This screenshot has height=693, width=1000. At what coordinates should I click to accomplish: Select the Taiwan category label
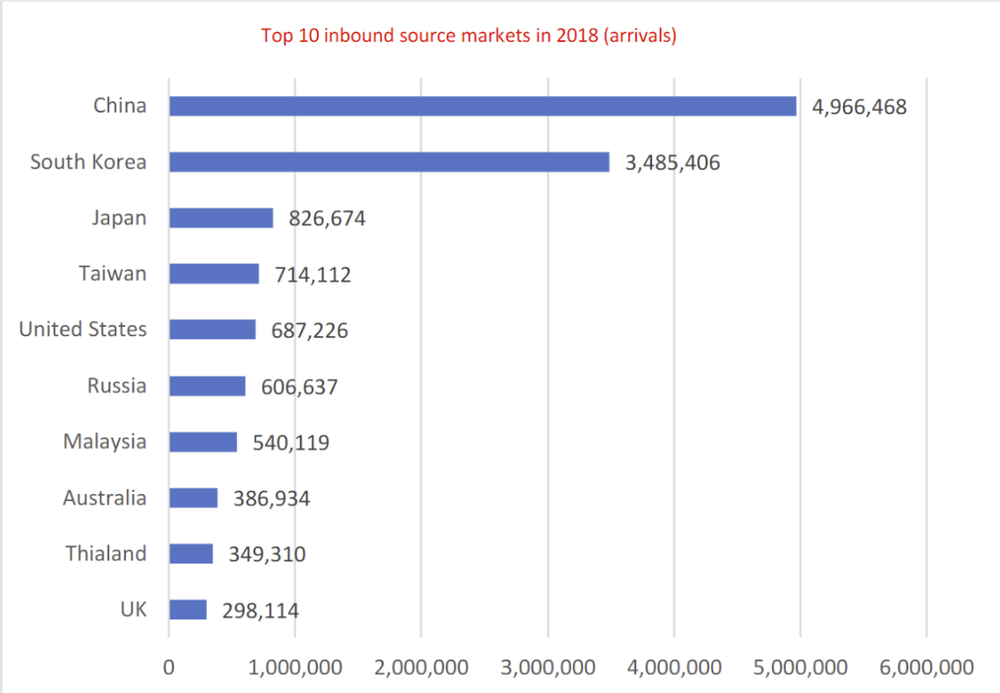tap(113, 274)
